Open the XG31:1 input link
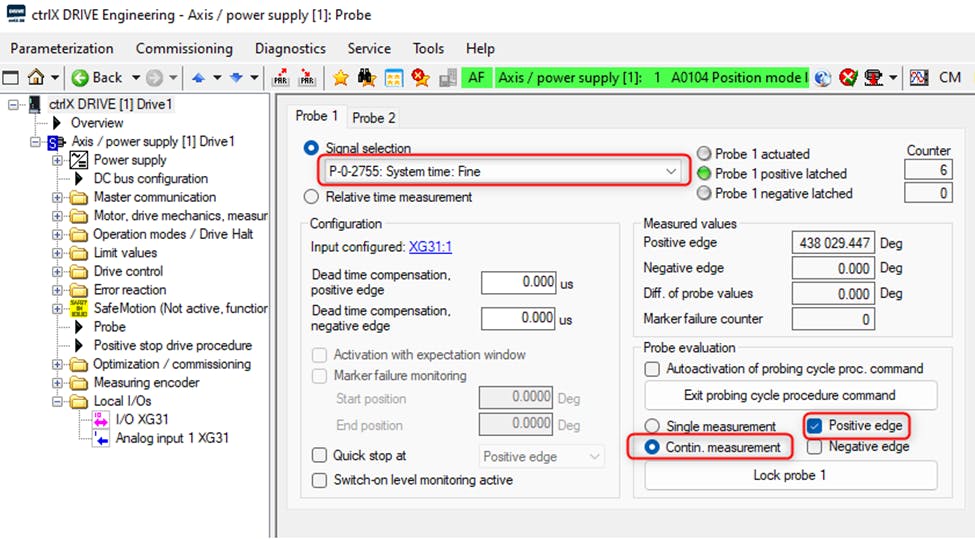This screenshot has width=975, height=539. 430,247
